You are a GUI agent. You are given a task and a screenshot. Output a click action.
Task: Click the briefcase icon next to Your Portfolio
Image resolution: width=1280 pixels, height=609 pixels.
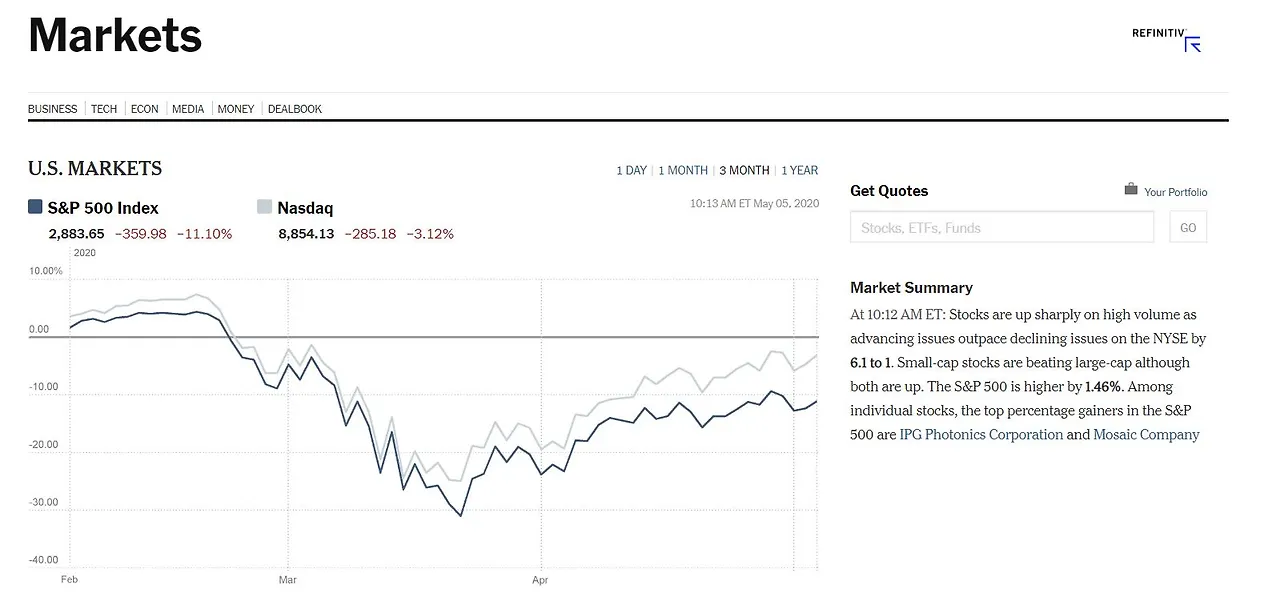[x=1129, y=188]
